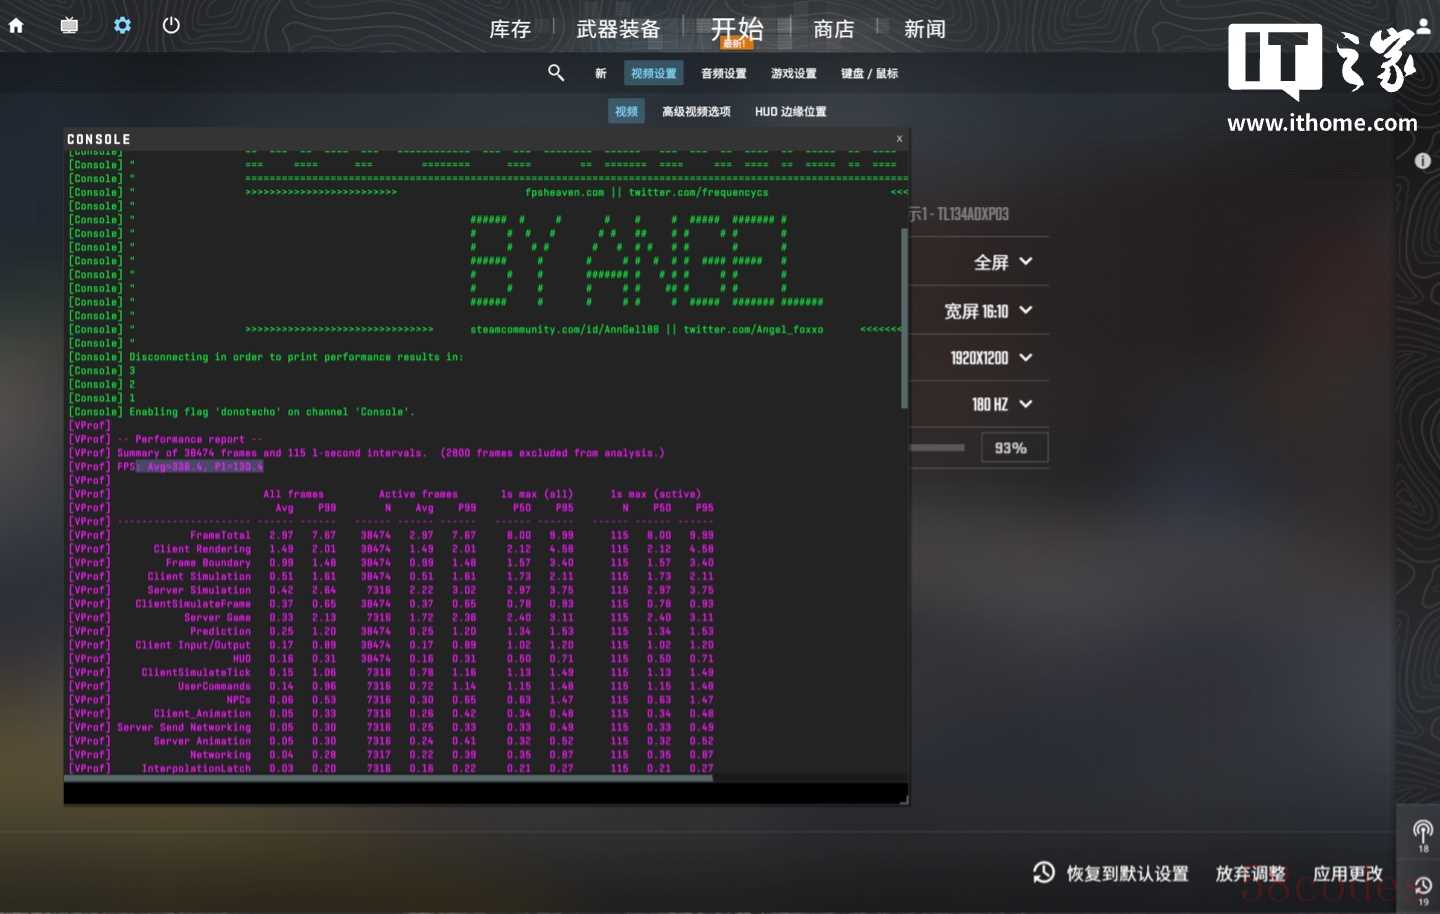1440x914 pixels.
Task: Expand the 1920X1200 resolution dropdown
Action: 991,358
